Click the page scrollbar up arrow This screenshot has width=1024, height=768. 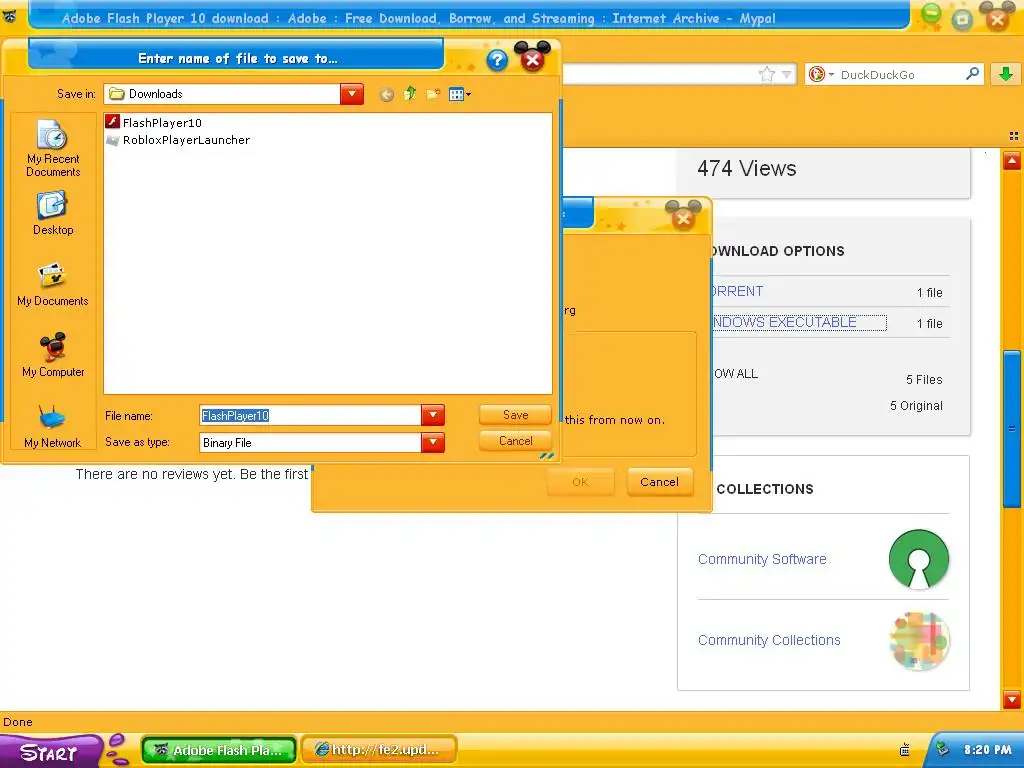(1012, 160)
